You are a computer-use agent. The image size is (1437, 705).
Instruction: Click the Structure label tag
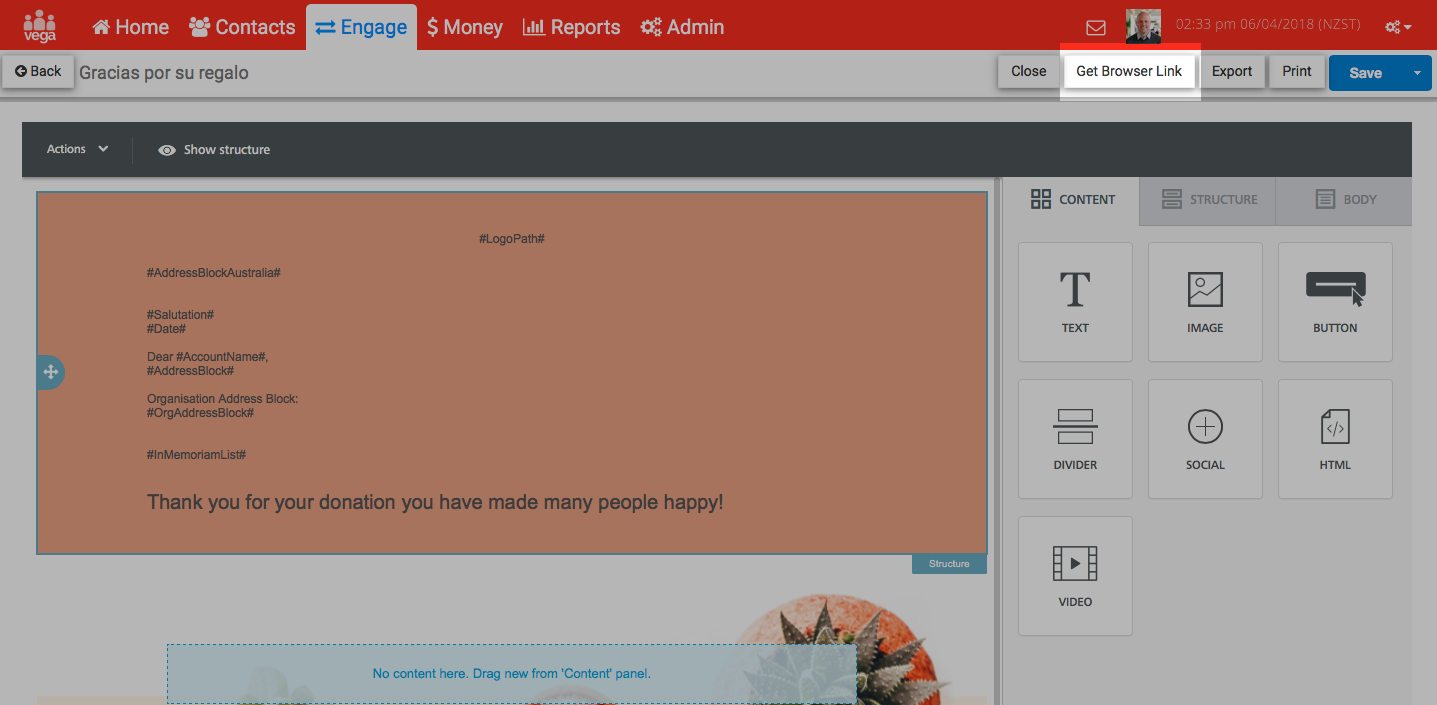(x=949, y=564)
